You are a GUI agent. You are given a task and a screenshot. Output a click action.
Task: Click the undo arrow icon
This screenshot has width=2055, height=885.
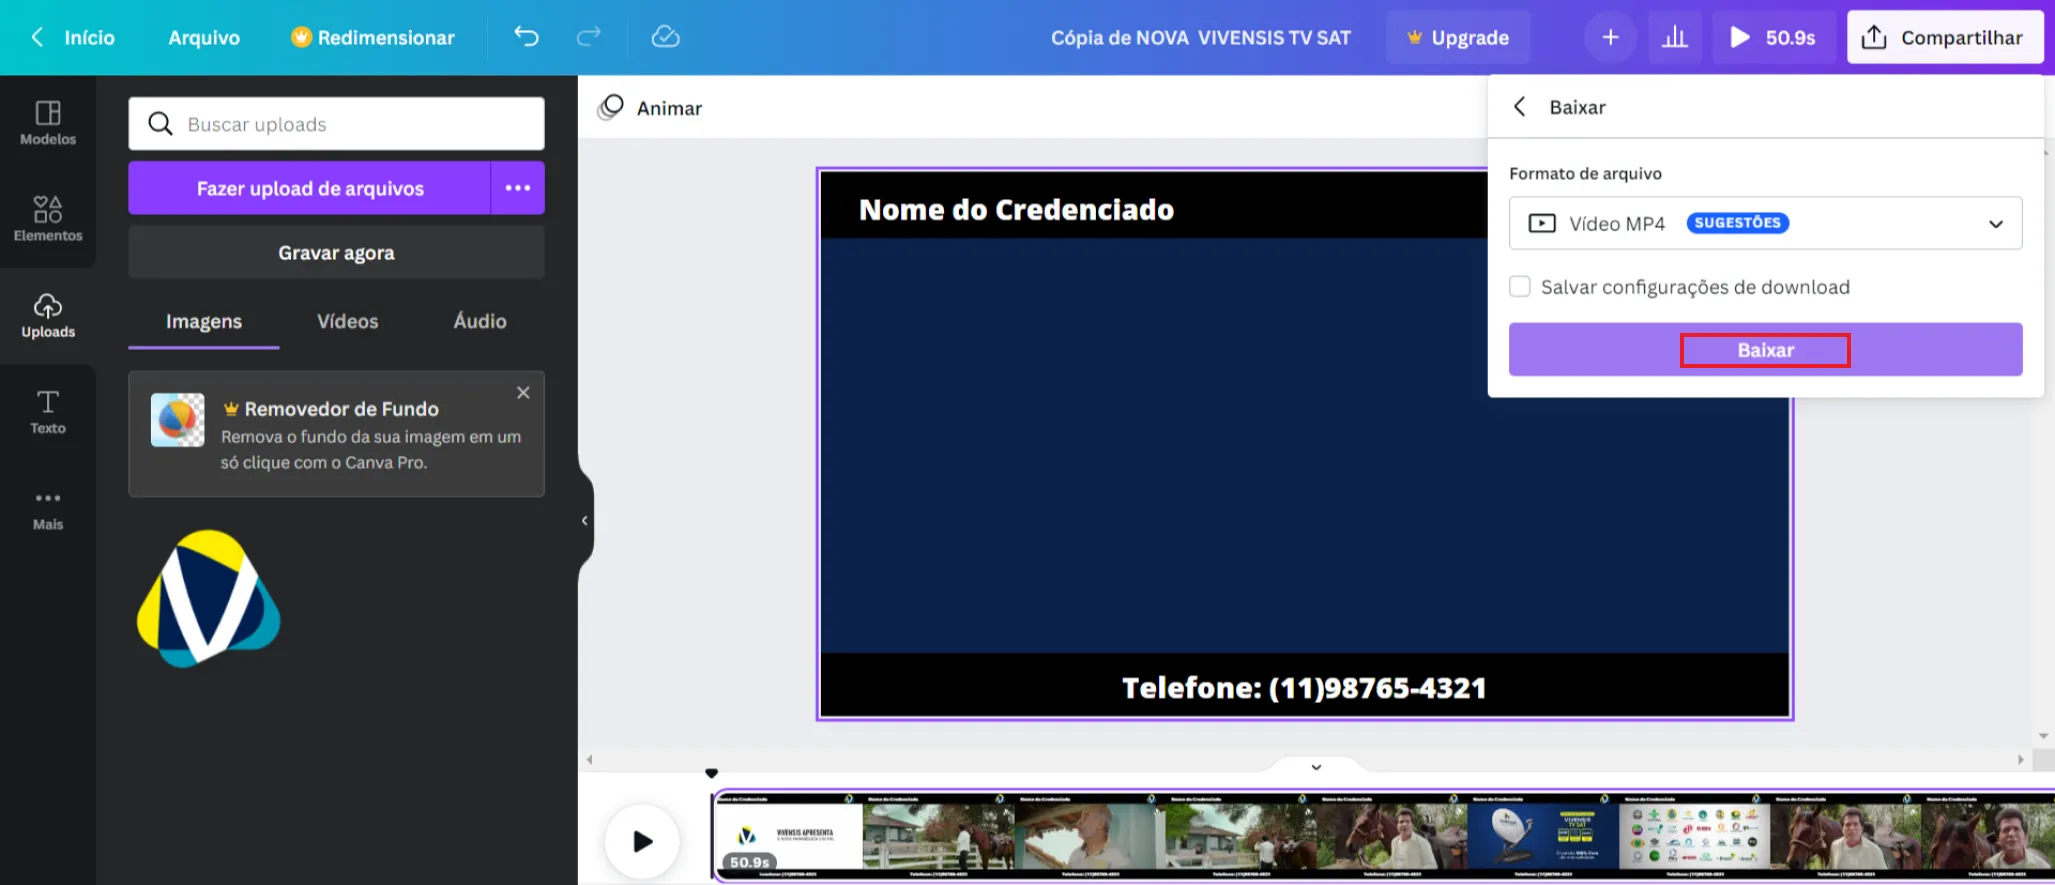(x=526, y=37)
